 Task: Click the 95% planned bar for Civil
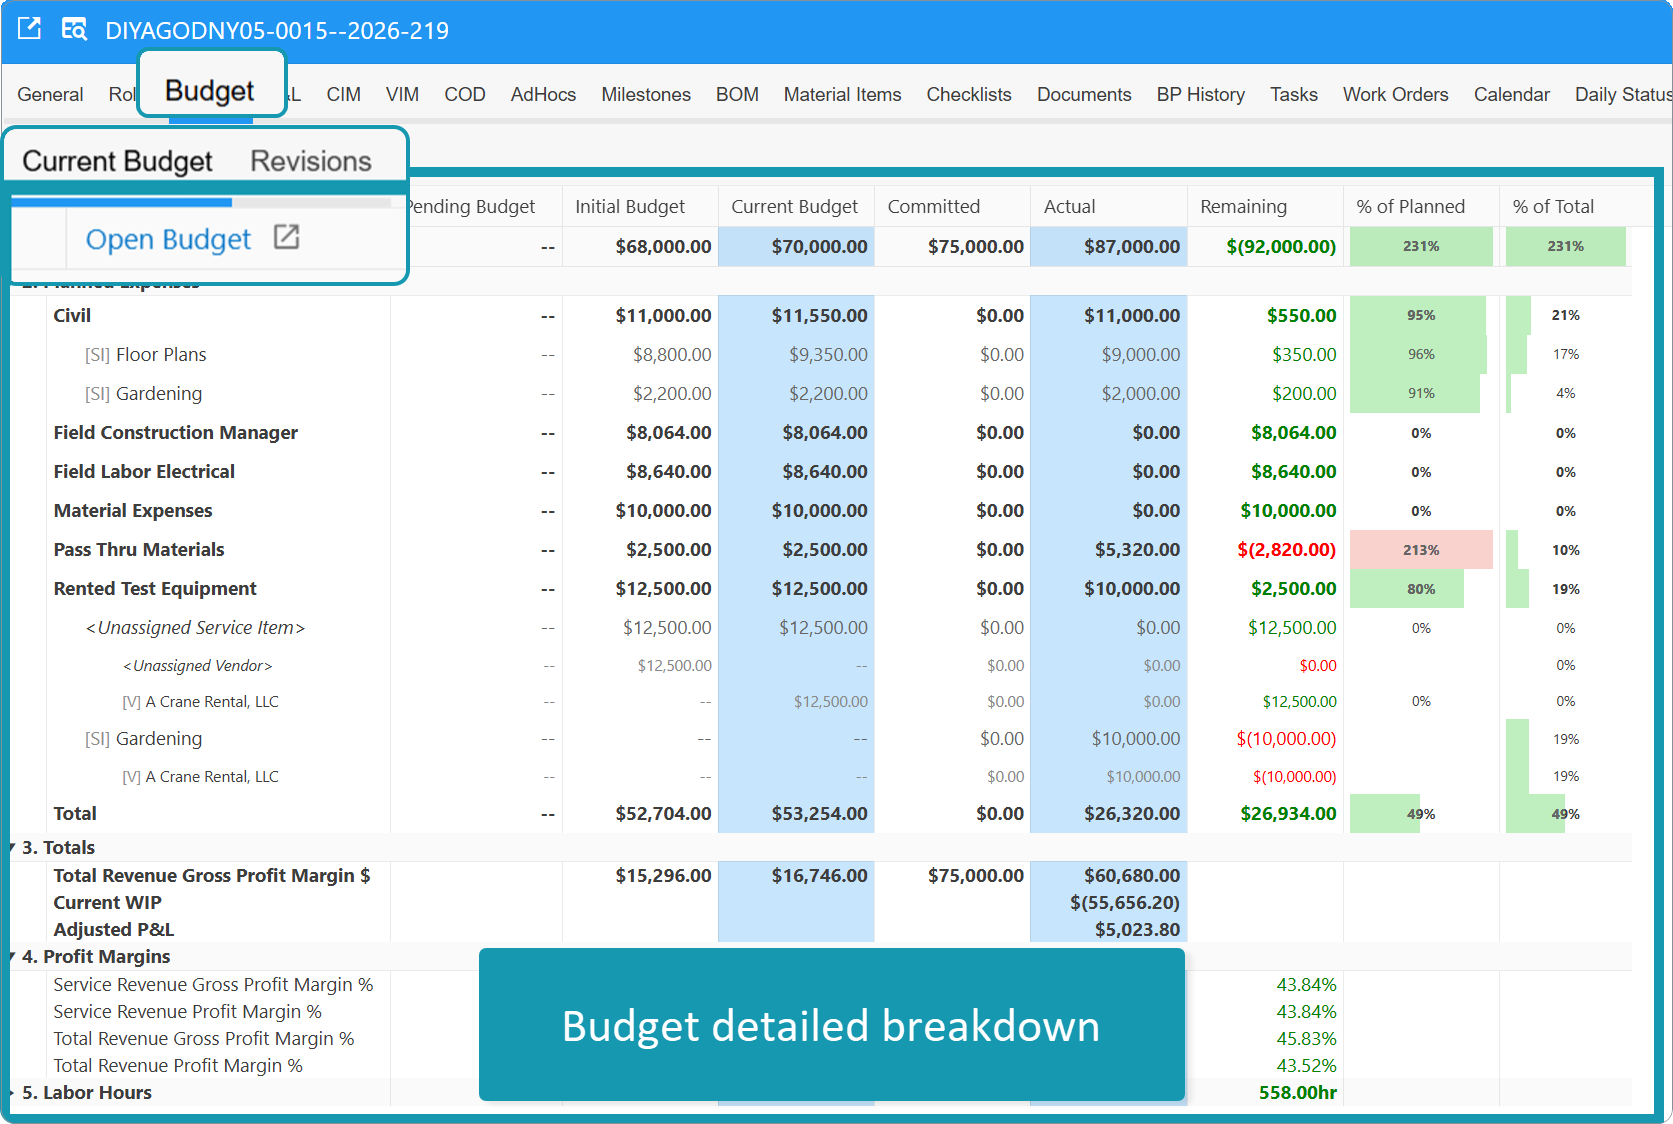(x=1417, y=316)
